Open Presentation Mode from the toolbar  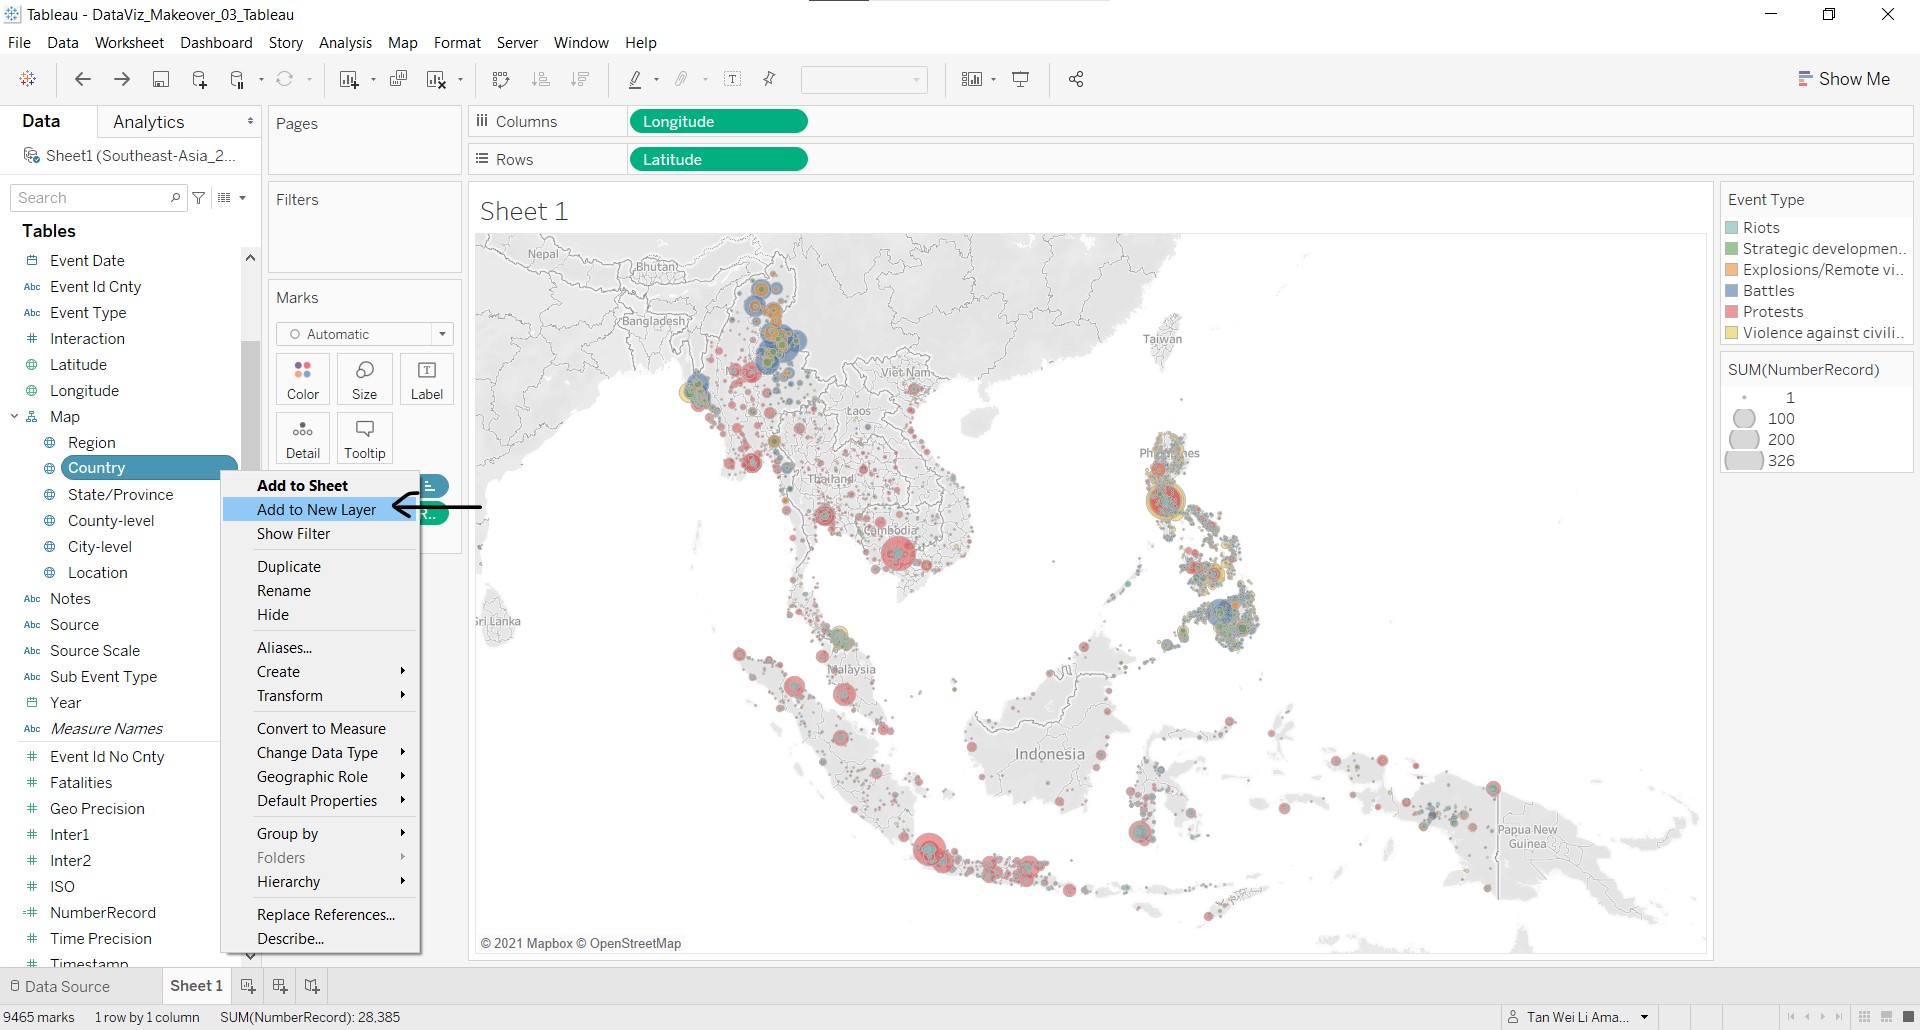pyautogui.click(x=1021, y=80)
